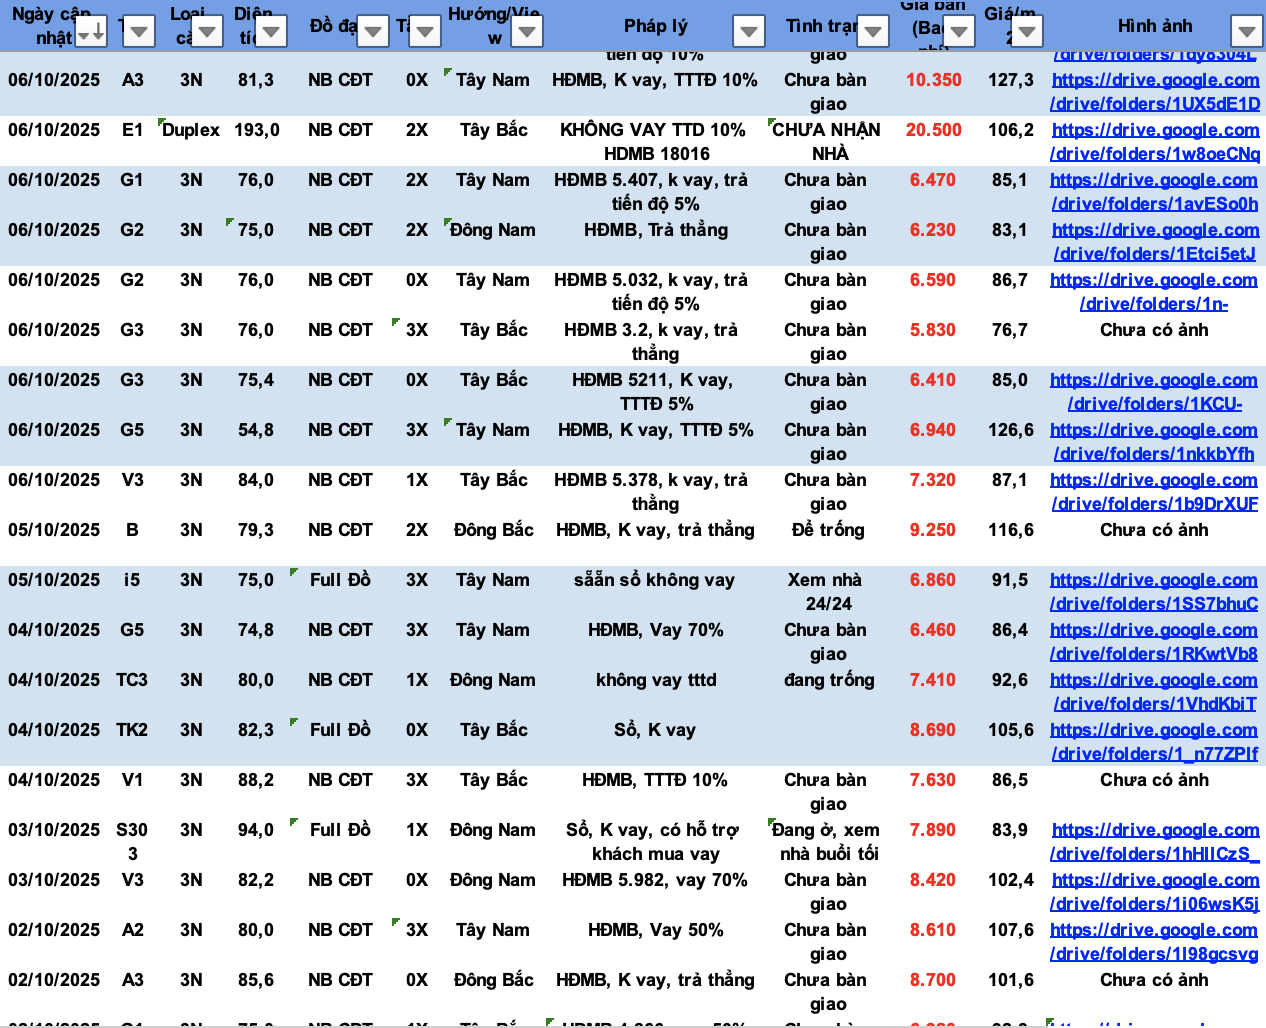The width and height of the screenshot is (1266, 1028).
Task: Click the 'Để trống' status cell
Action: [x=828, y=530]
